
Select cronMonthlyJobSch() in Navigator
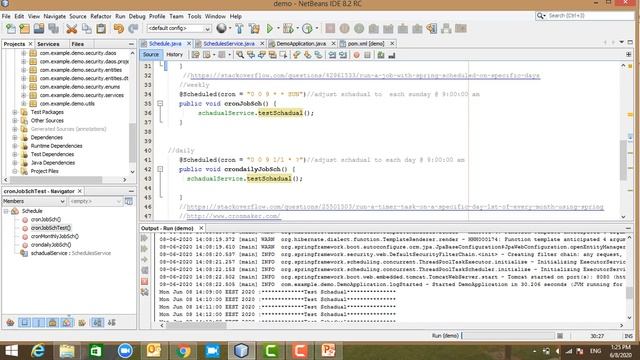(55, 236)
